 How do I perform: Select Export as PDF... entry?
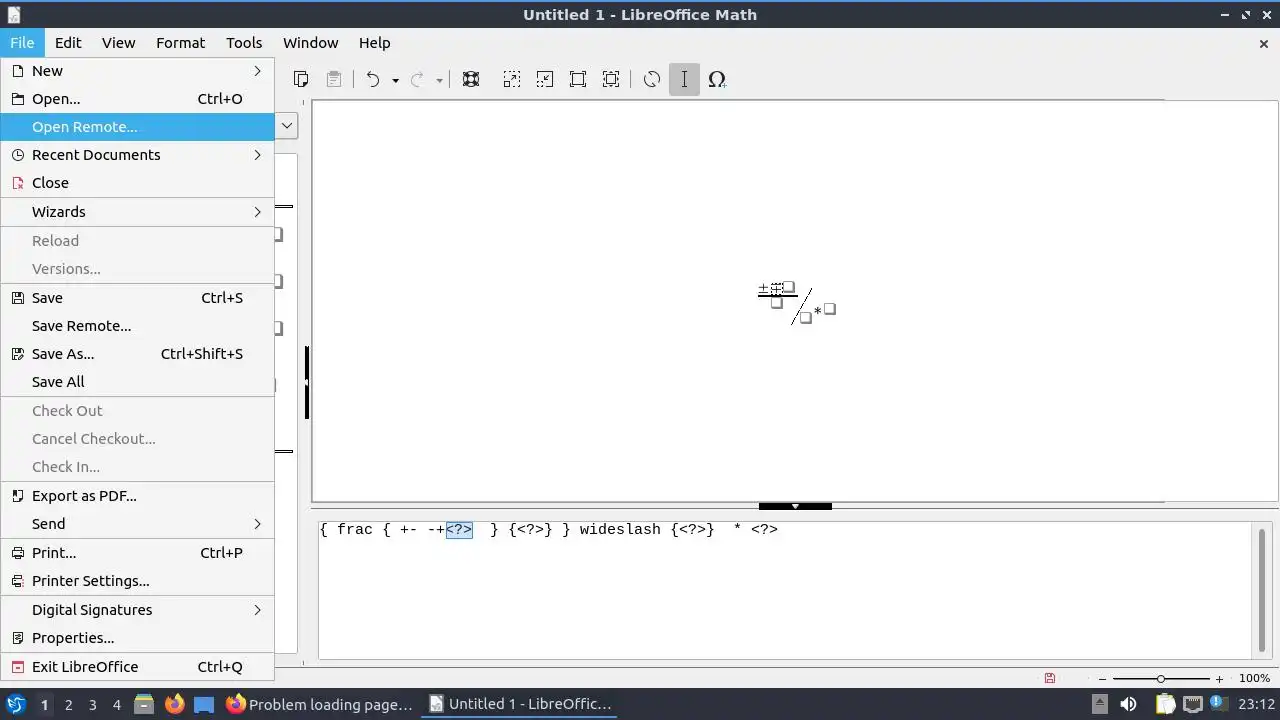click(137, 496)
